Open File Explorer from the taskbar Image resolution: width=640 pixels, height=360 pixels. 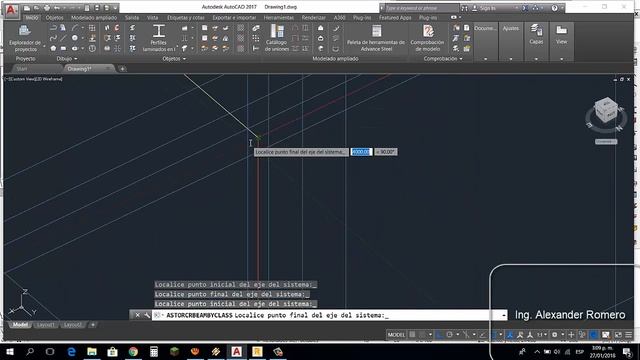tap(92, 351)
